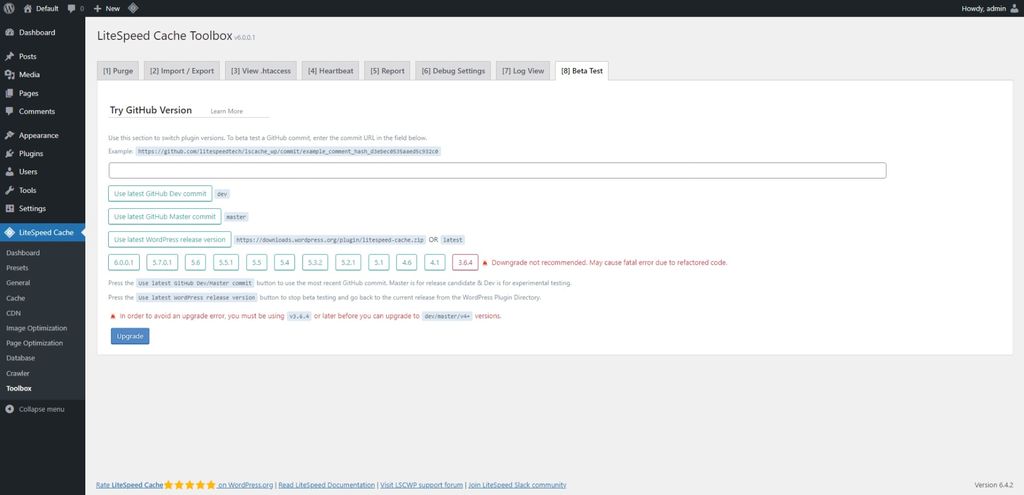
Task: Click the Collapse menu arrow icon
Action: coord(9,409)
